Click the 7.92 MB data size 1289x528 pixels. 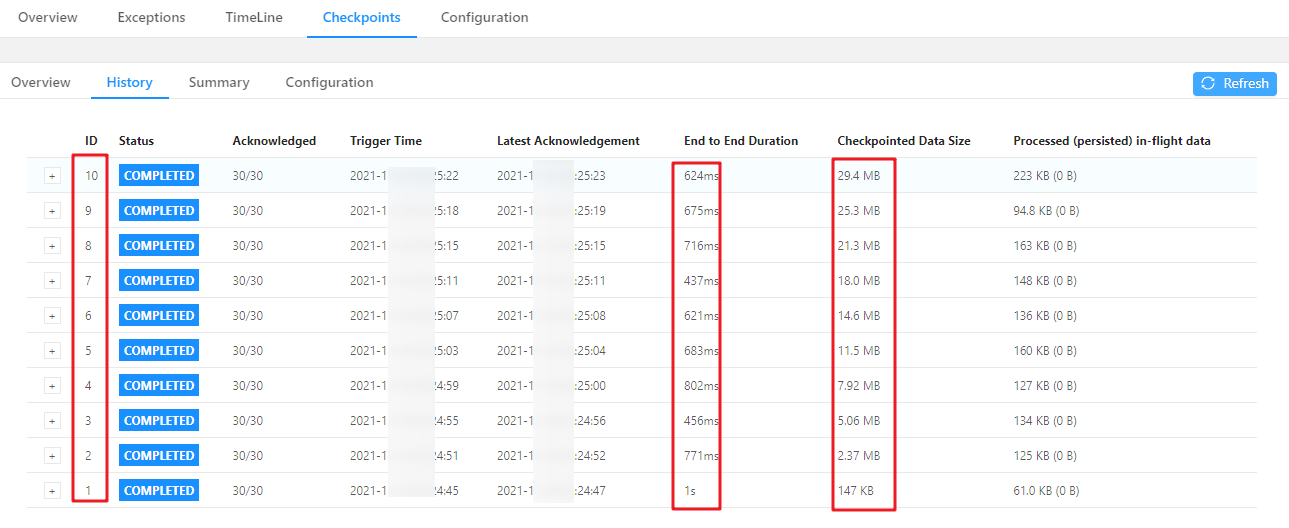(x=859, y=386)
